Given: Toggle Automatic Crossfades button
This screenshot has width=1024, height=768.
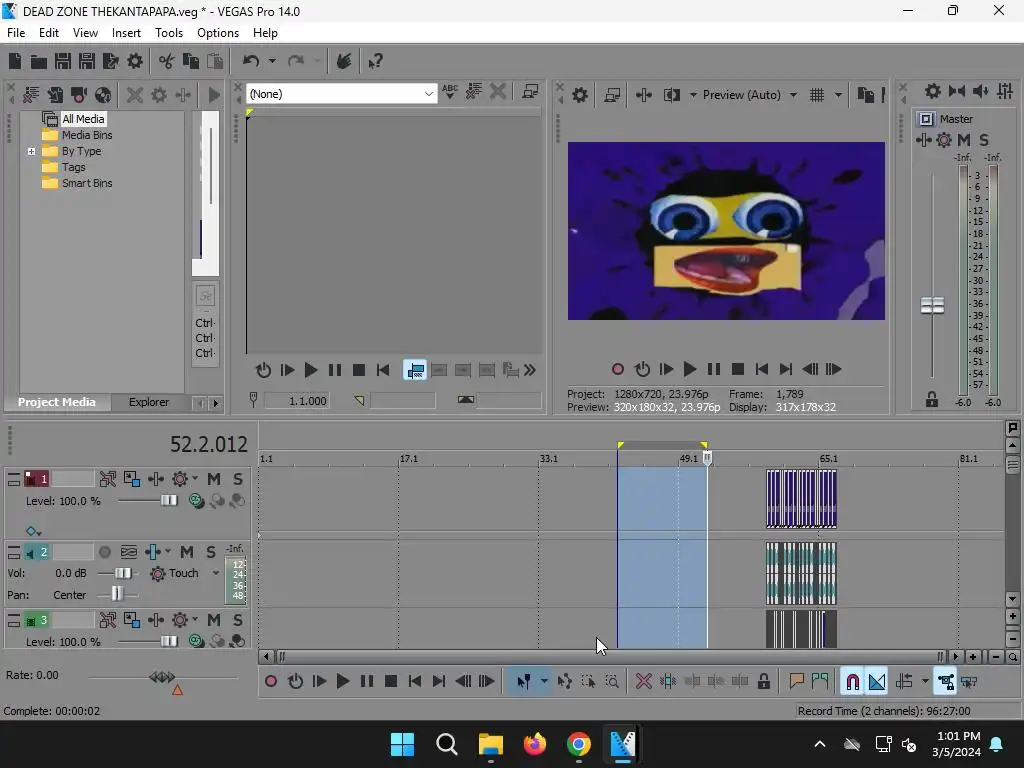Looking at the screenshot, I should tap(876, 682).
